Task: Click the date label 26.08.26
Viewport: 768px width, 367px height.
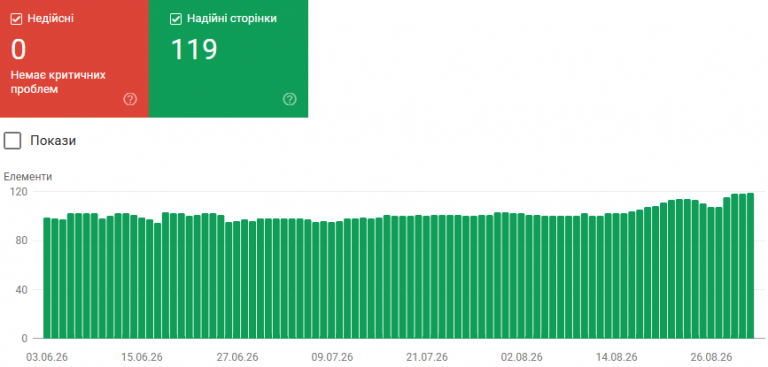Action: coord(711,357)
